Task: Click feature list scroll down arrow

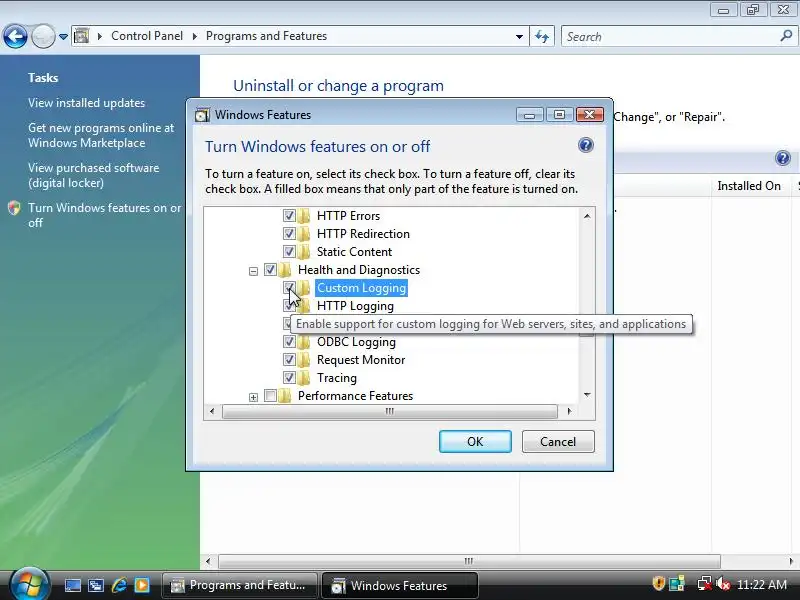Action: (x=587, y=395)
